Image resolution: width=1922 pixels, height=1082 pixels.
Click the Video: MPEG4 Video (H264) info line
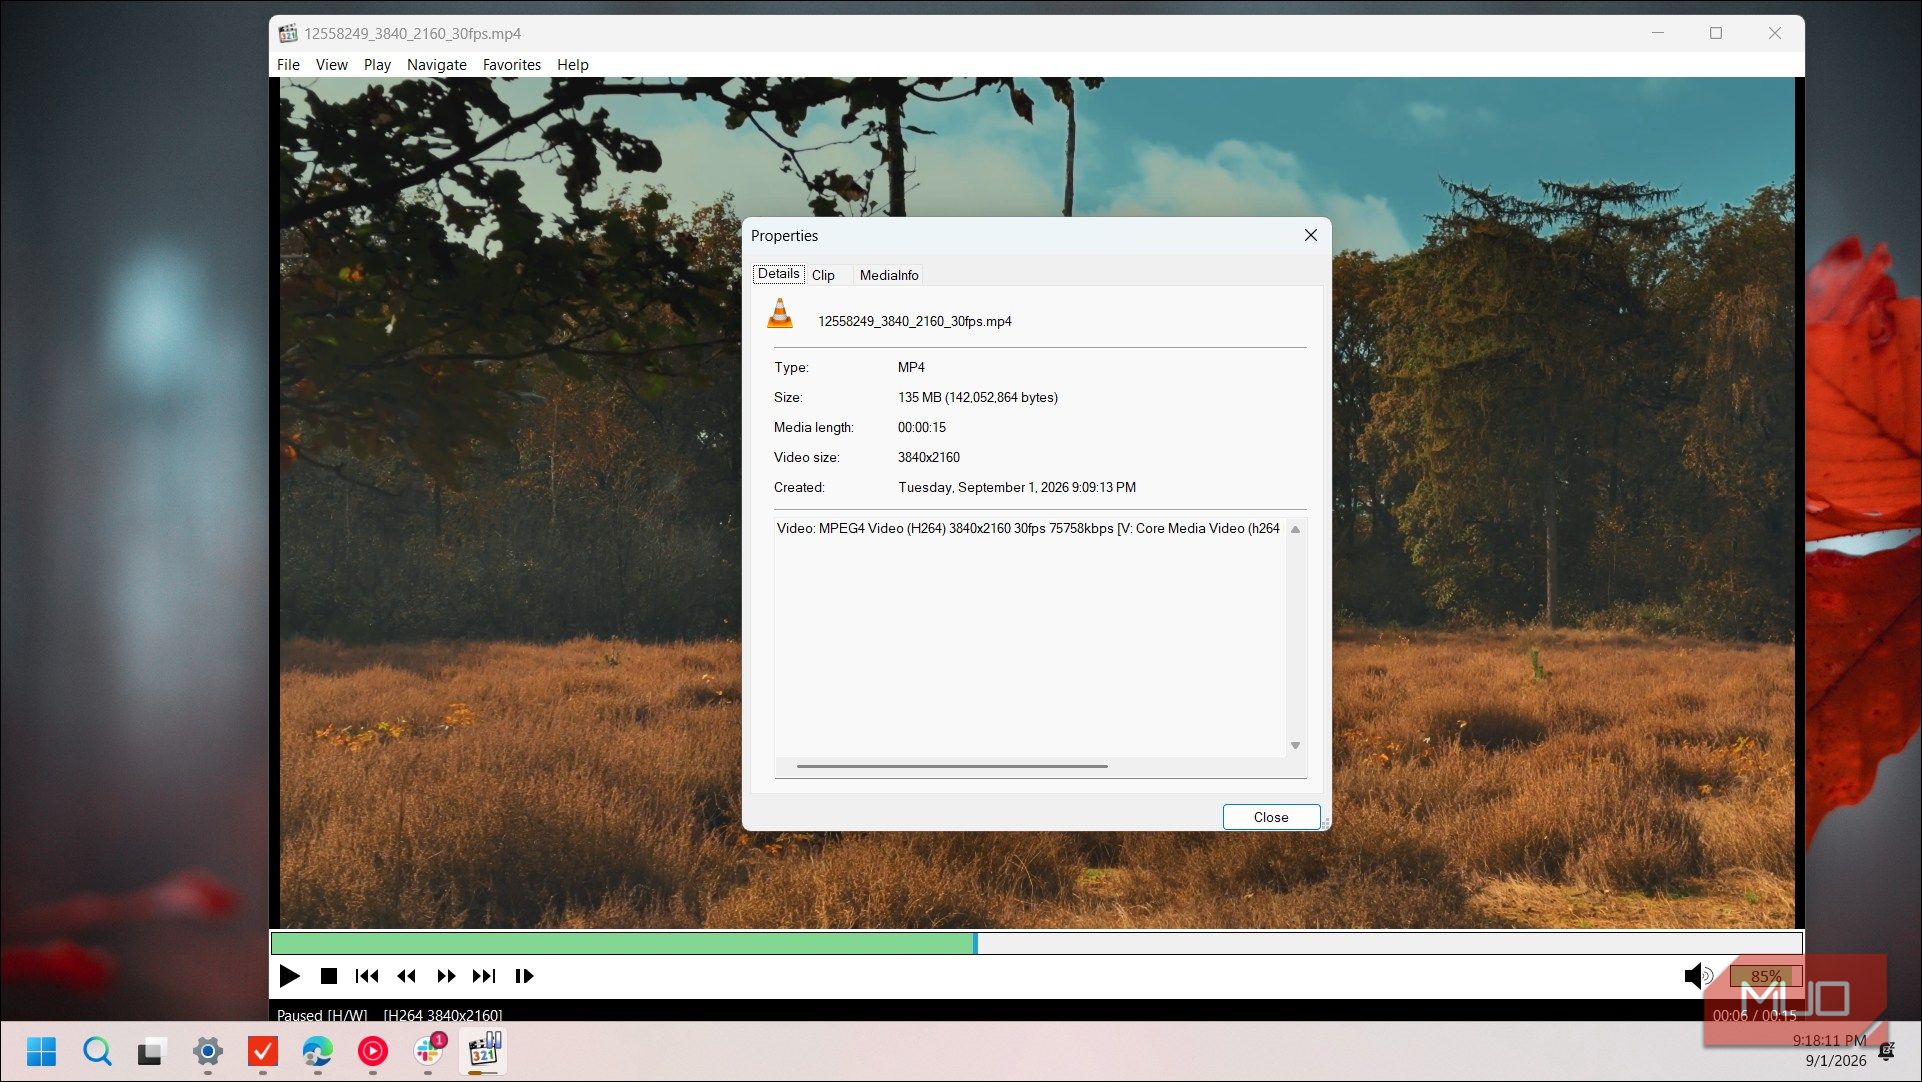pos(1028,528)
